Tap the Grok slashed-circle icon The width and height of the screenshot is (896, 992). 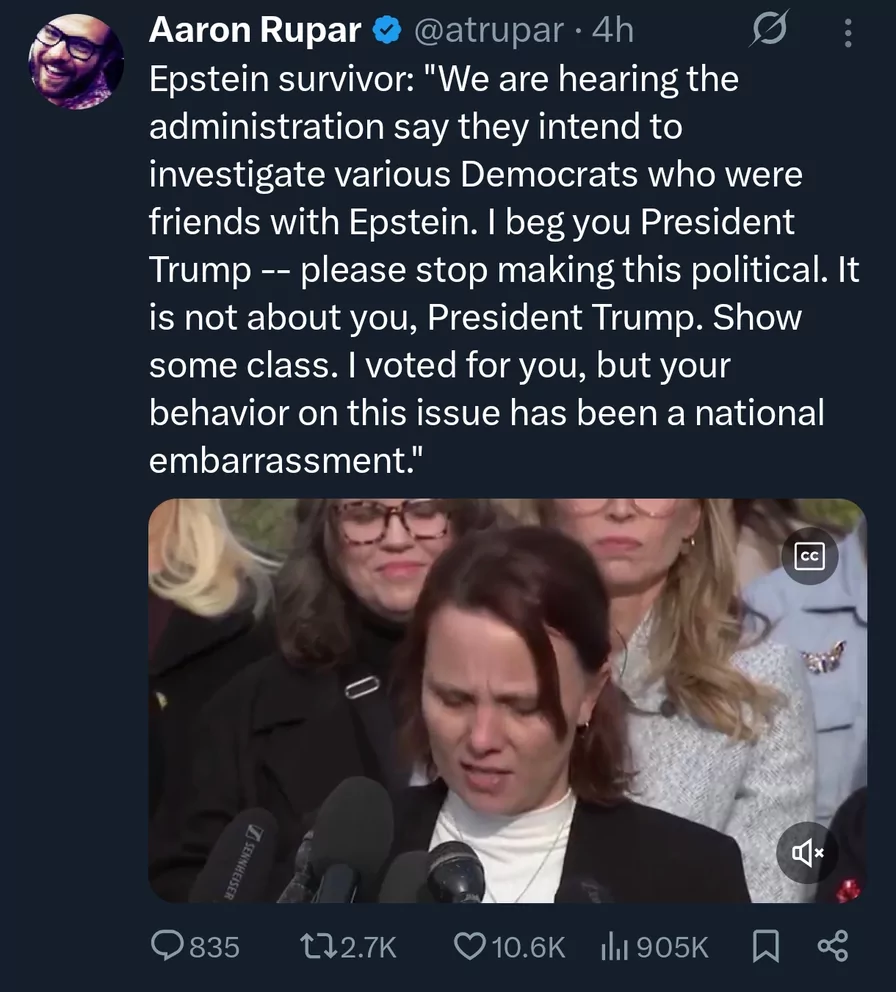tap(770, 31)
